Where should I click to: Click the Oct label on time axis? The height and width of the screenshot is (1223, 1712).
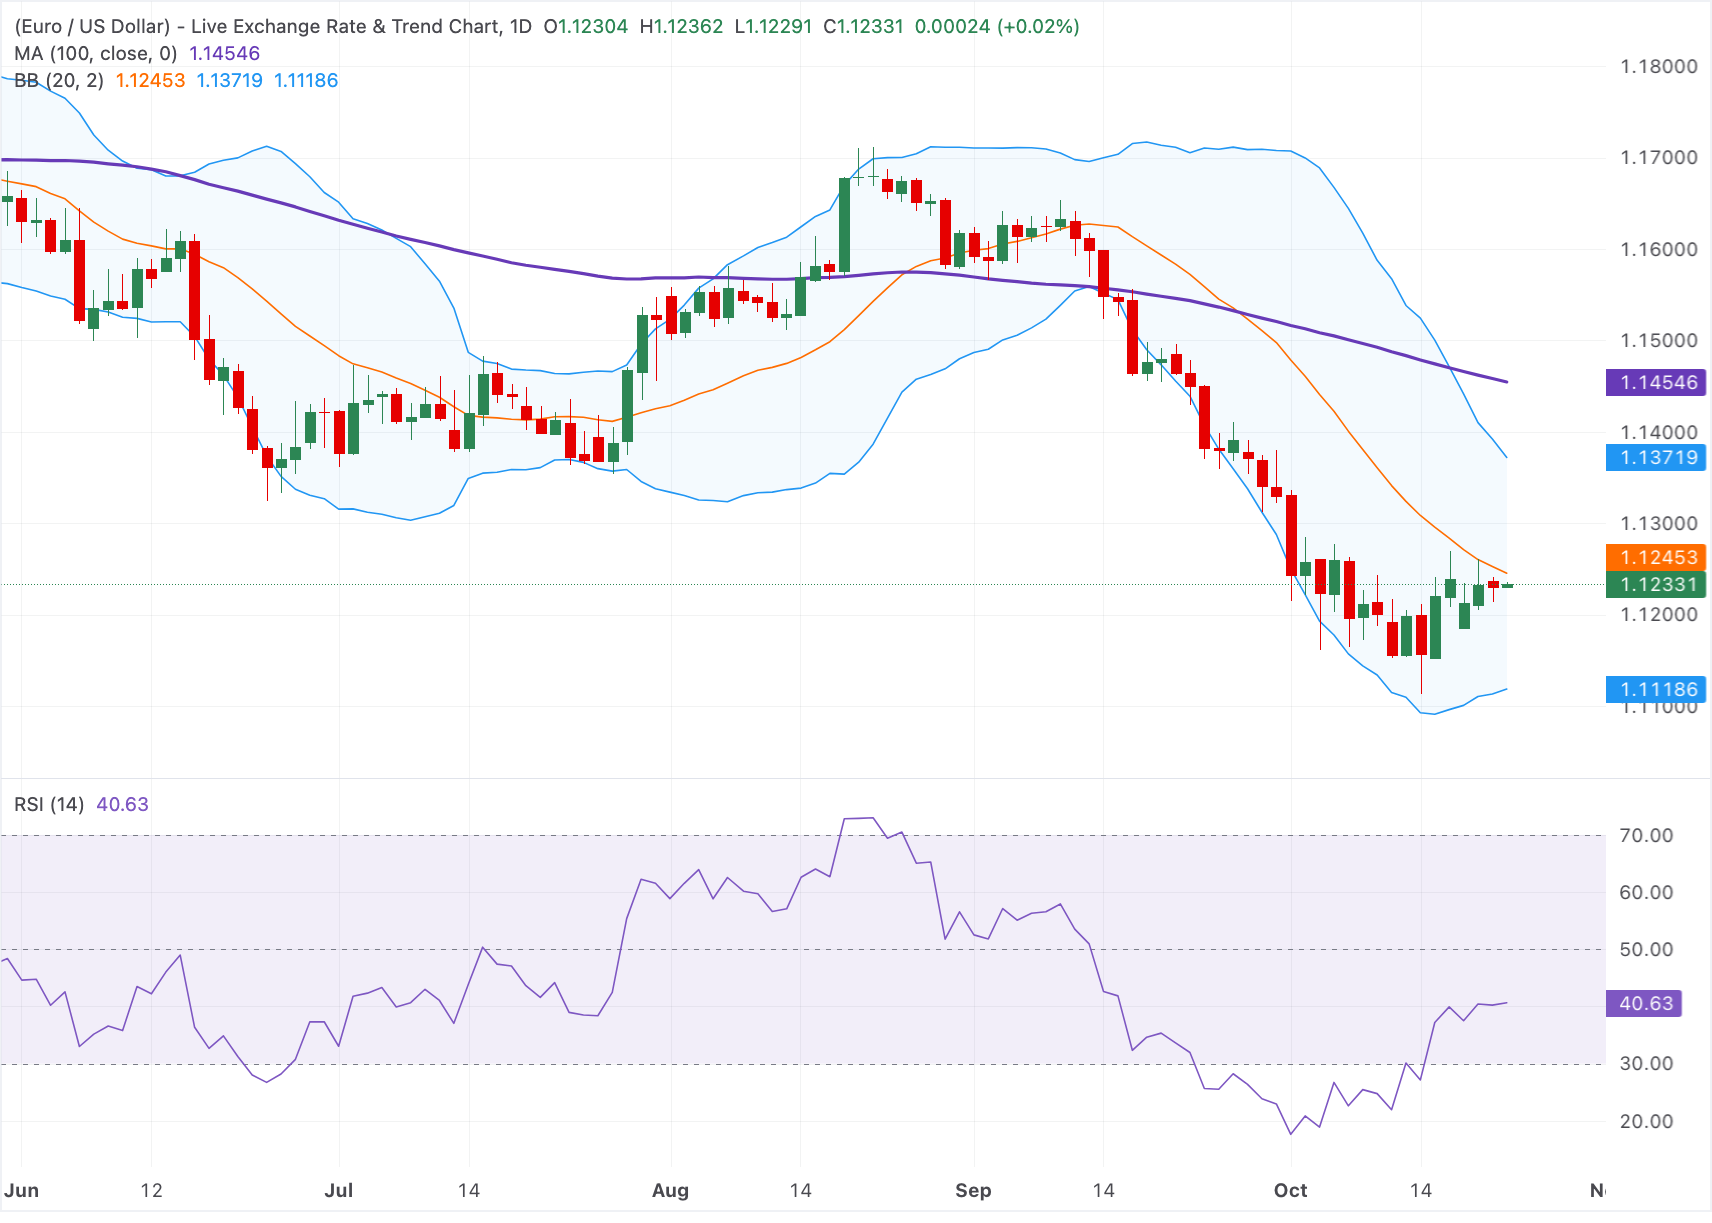[x=1290, y=1191]
